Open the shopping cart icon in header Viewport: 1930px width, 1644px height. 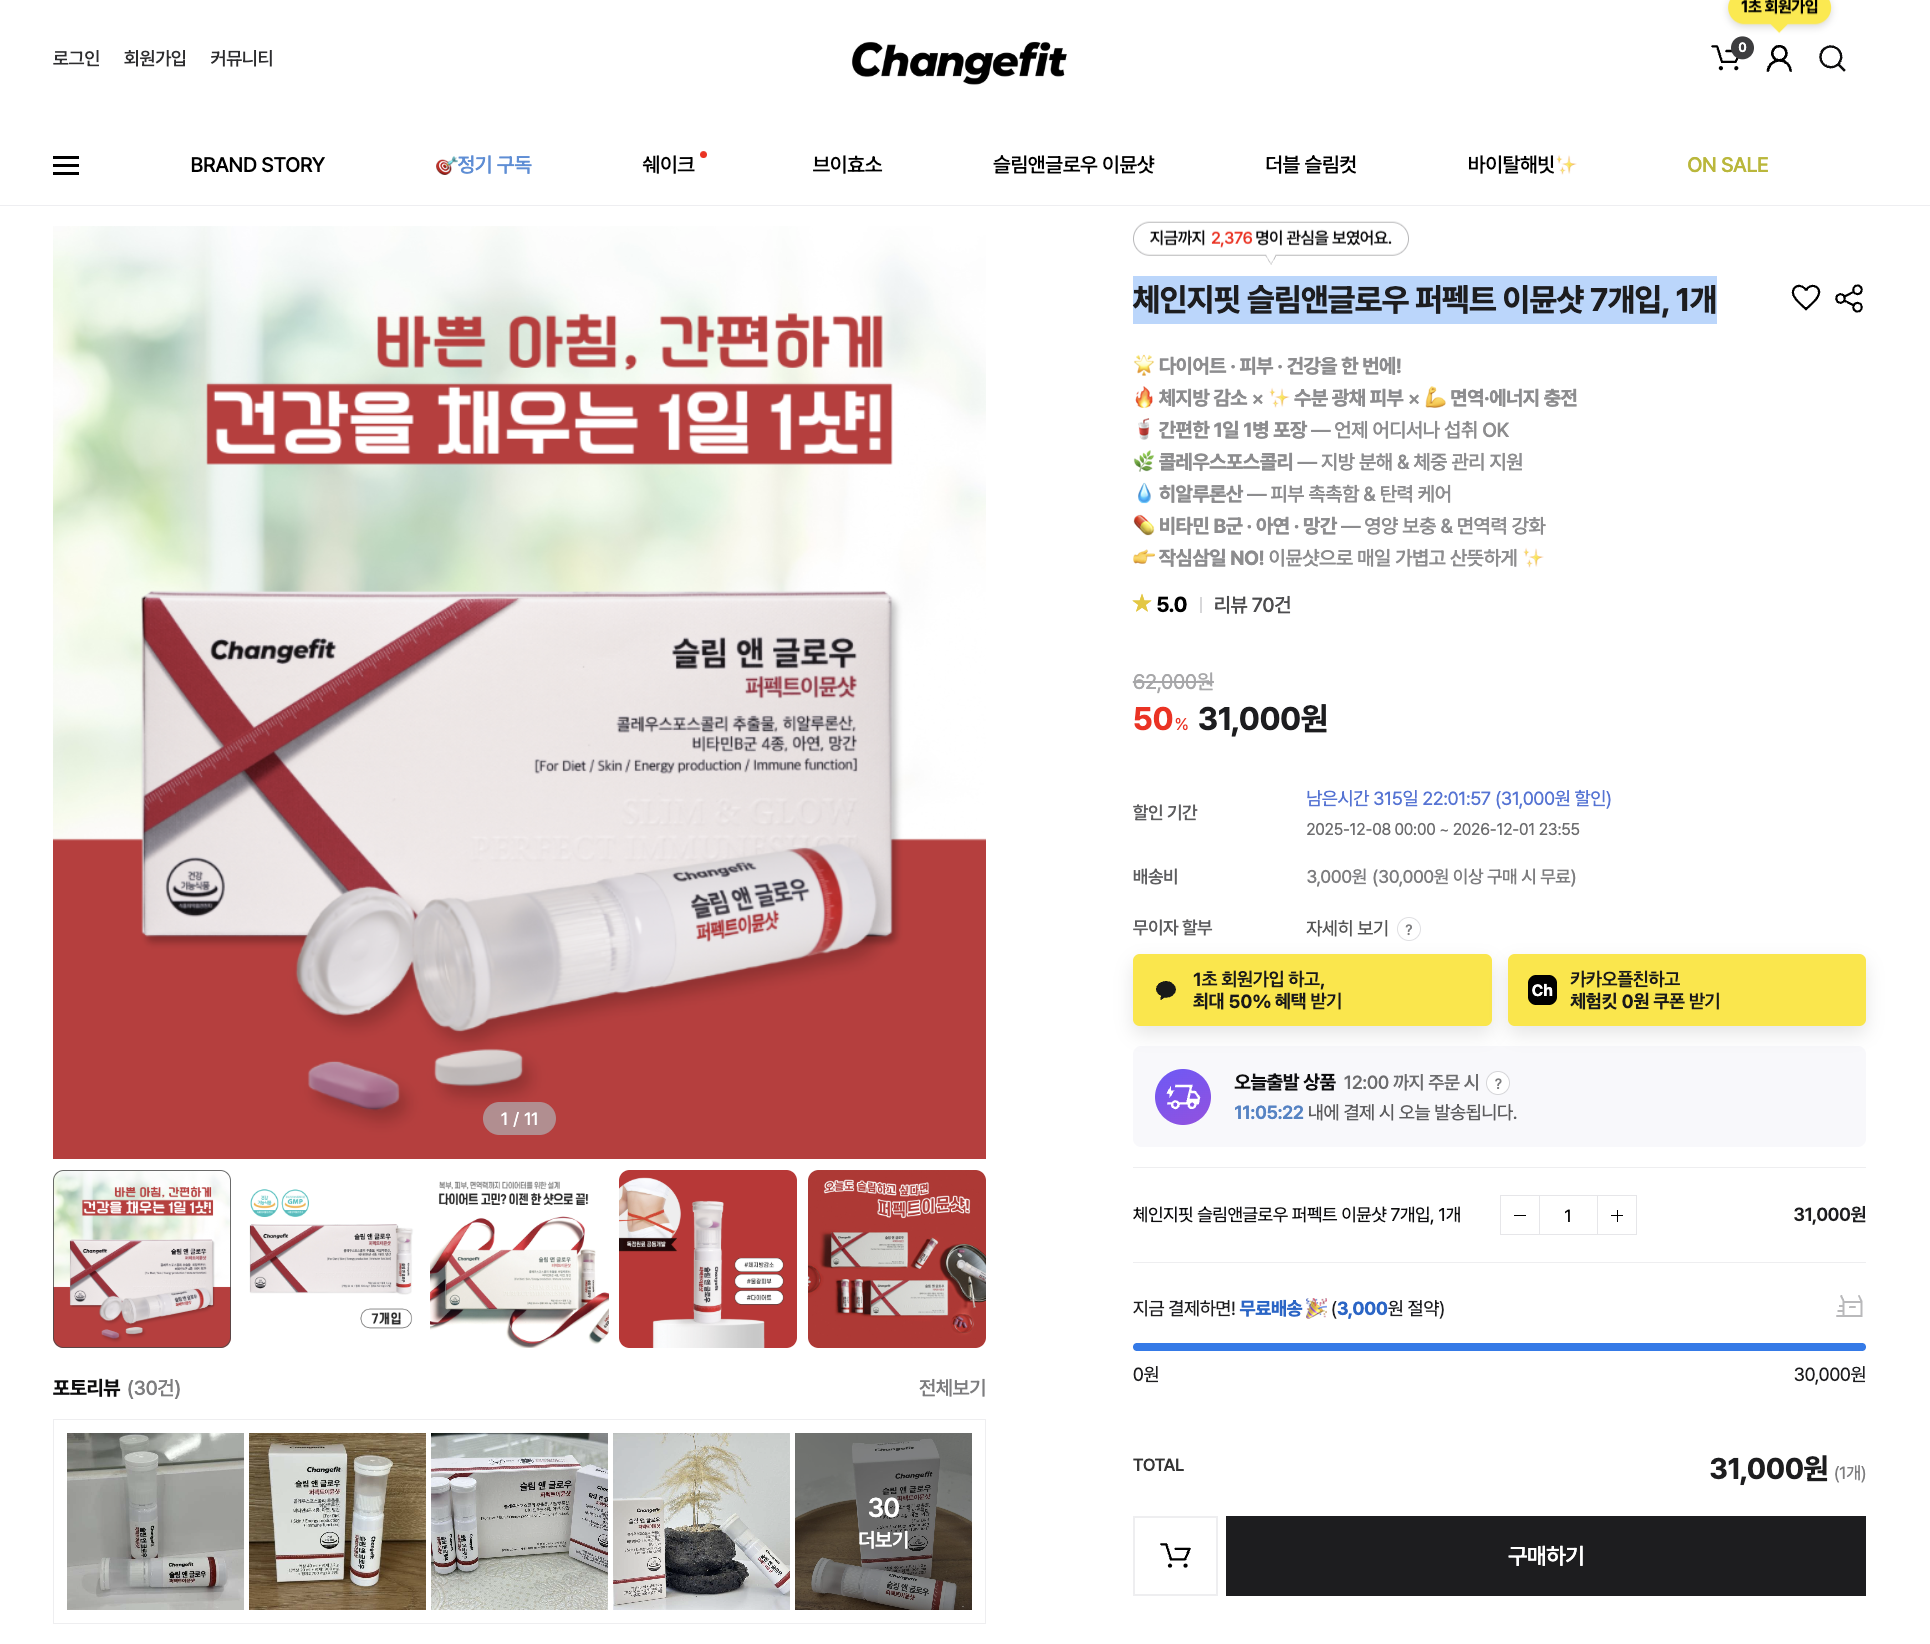(1727, 58)
